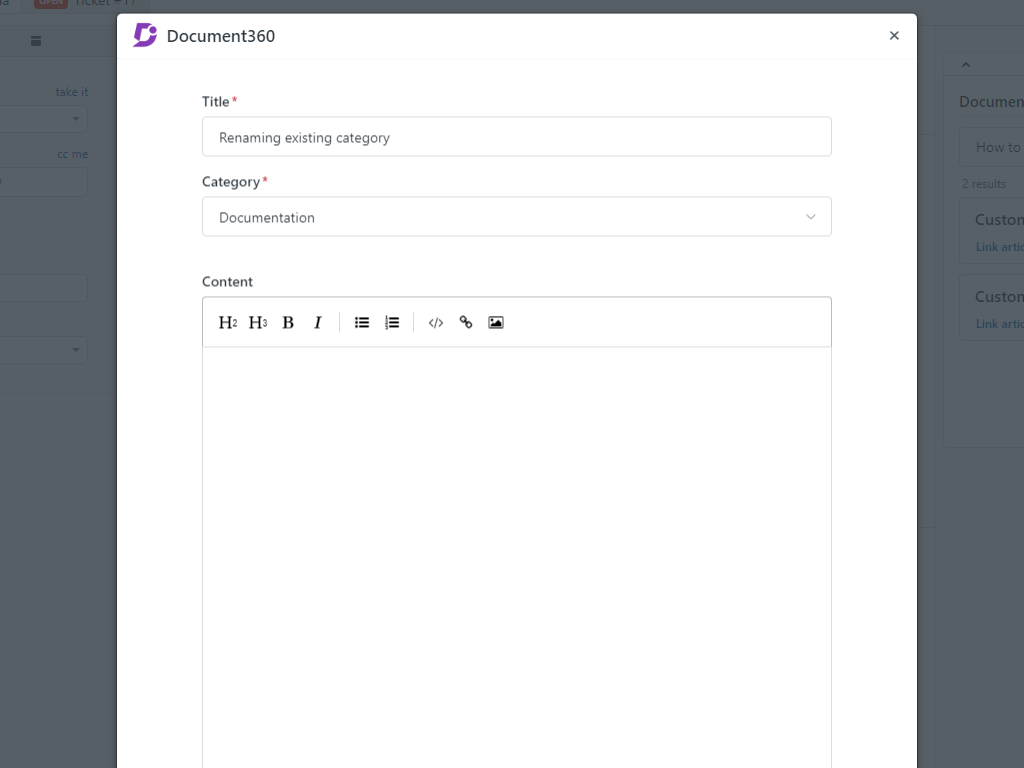Image resolution: width=1024 pixels, height=768 pixels.
Task: Click the Title field with 'Renaming existing category'
Action: (x=516, y=137)
